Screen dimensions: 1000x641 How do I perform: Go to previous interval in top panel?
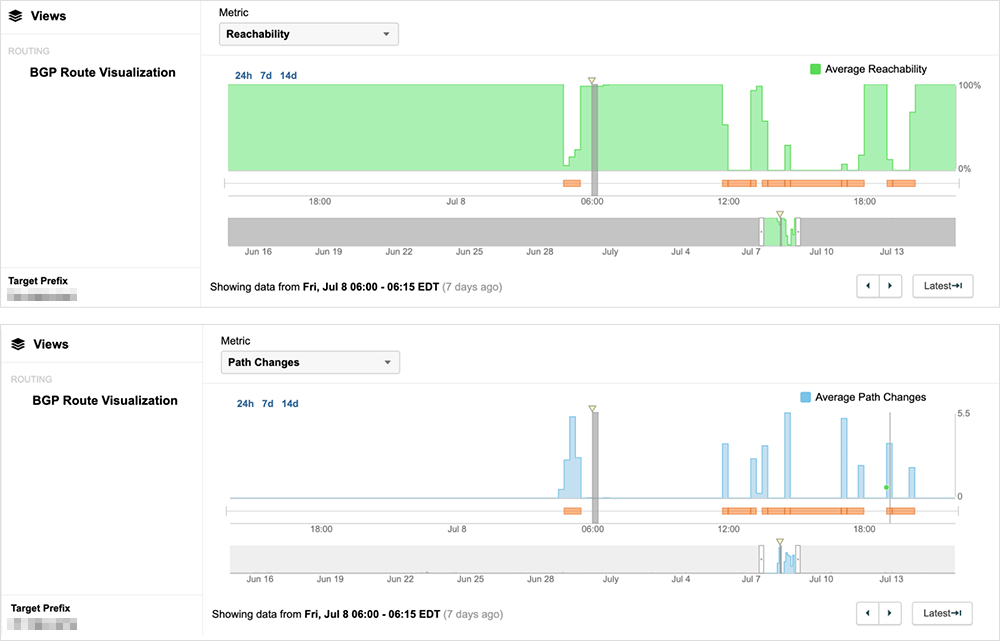868,286
